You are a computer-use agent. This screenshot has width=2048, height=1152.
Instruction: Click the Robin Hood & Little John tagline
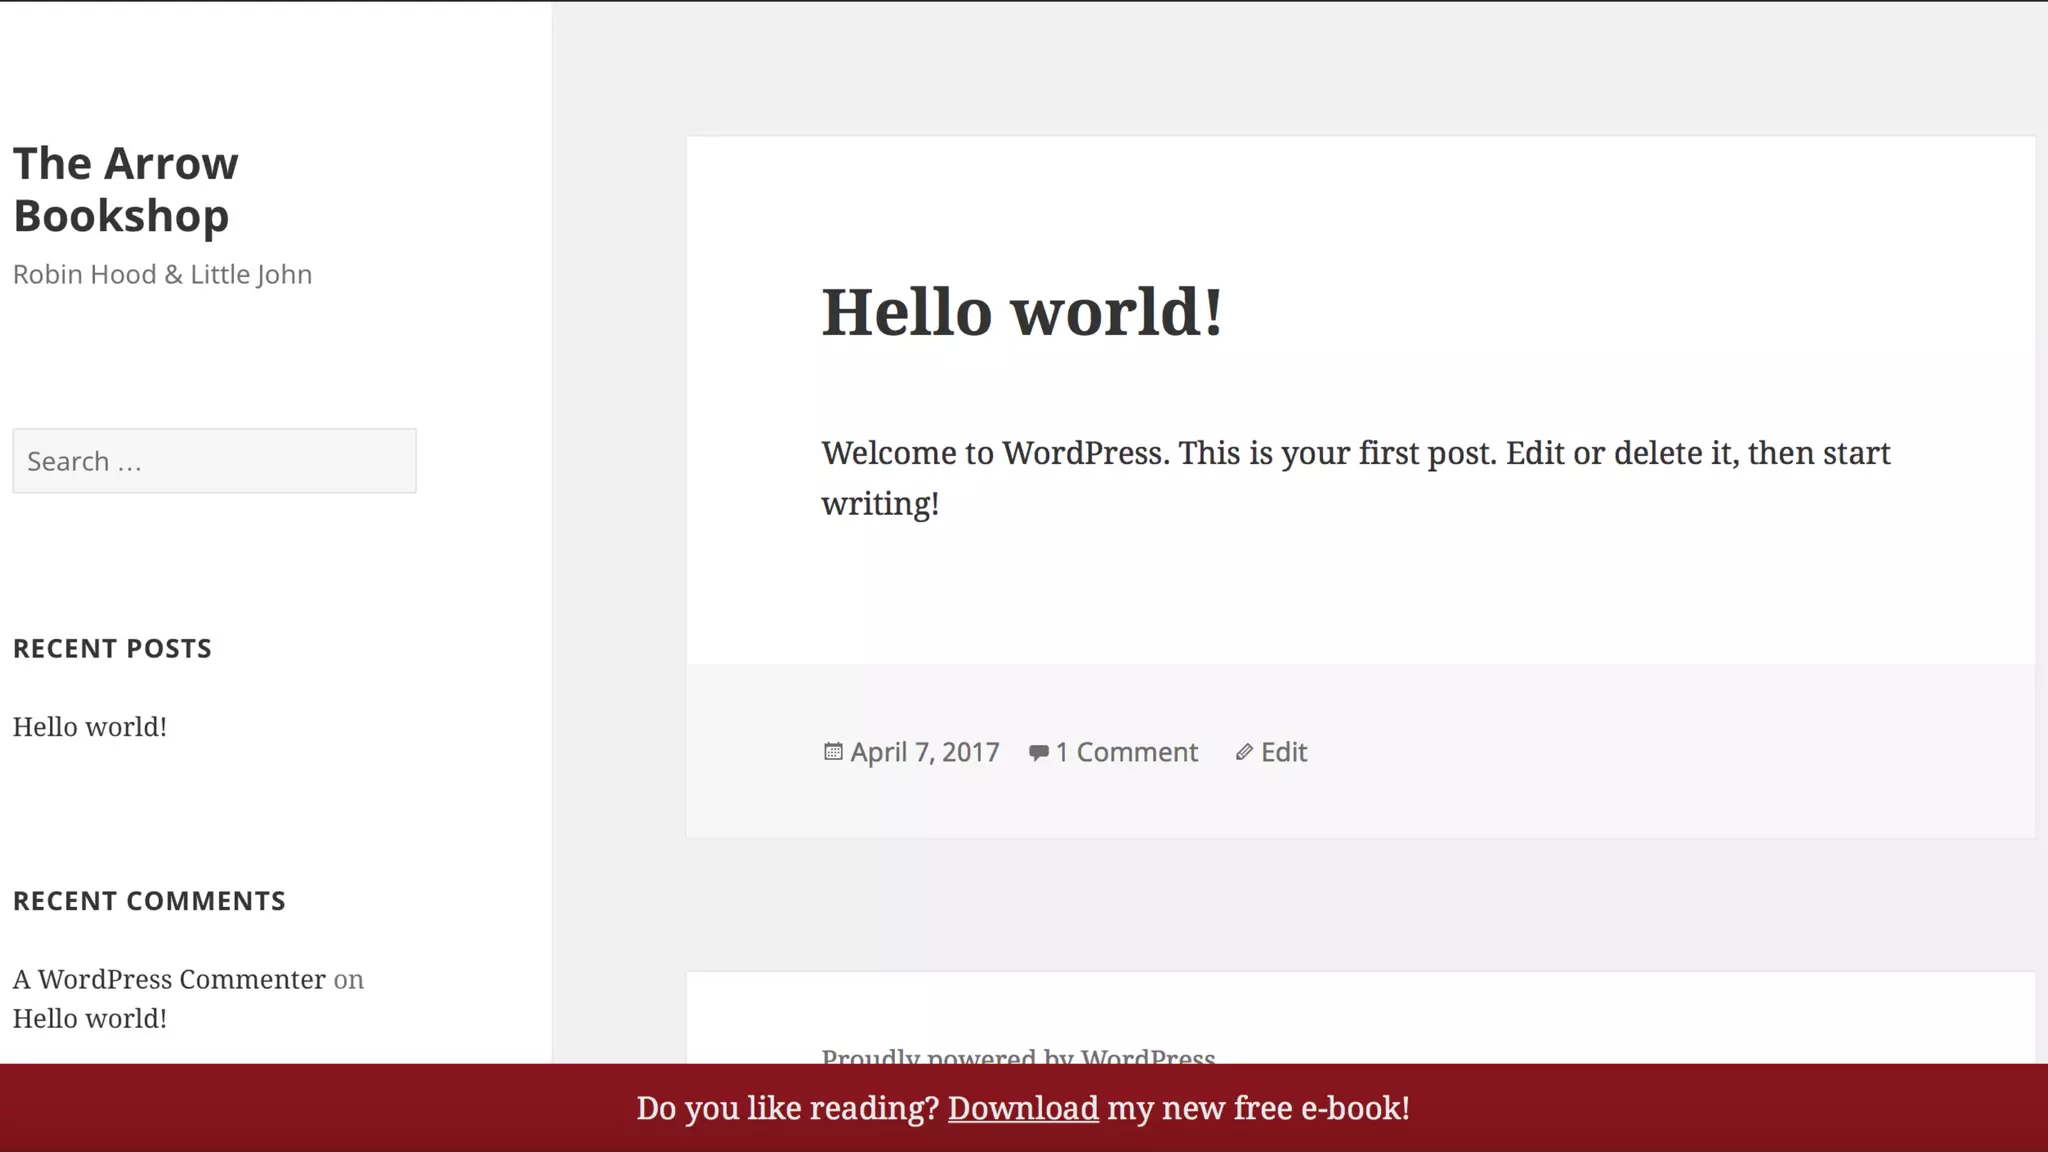(x=162, y=274)
